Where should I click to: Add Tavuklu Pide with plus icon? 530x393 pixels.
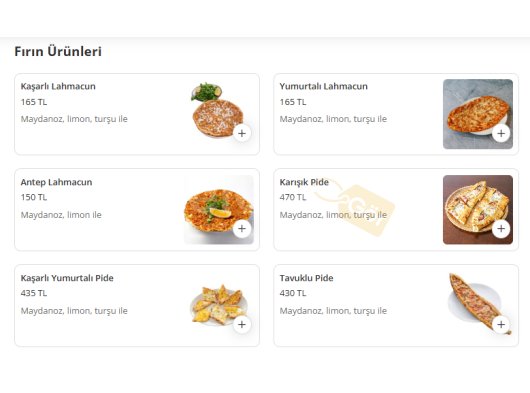pos(501,325)
